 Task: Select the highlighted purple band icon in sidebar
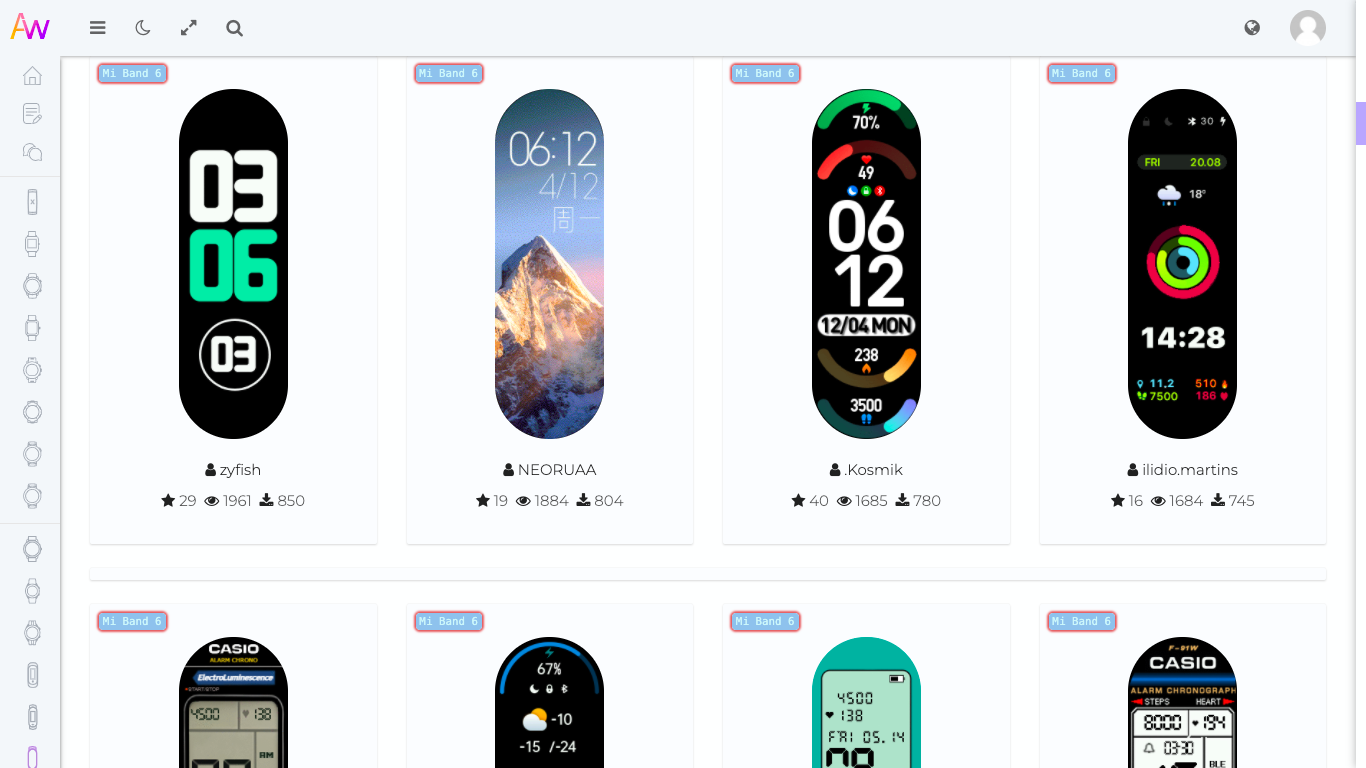tap(32, 757)
